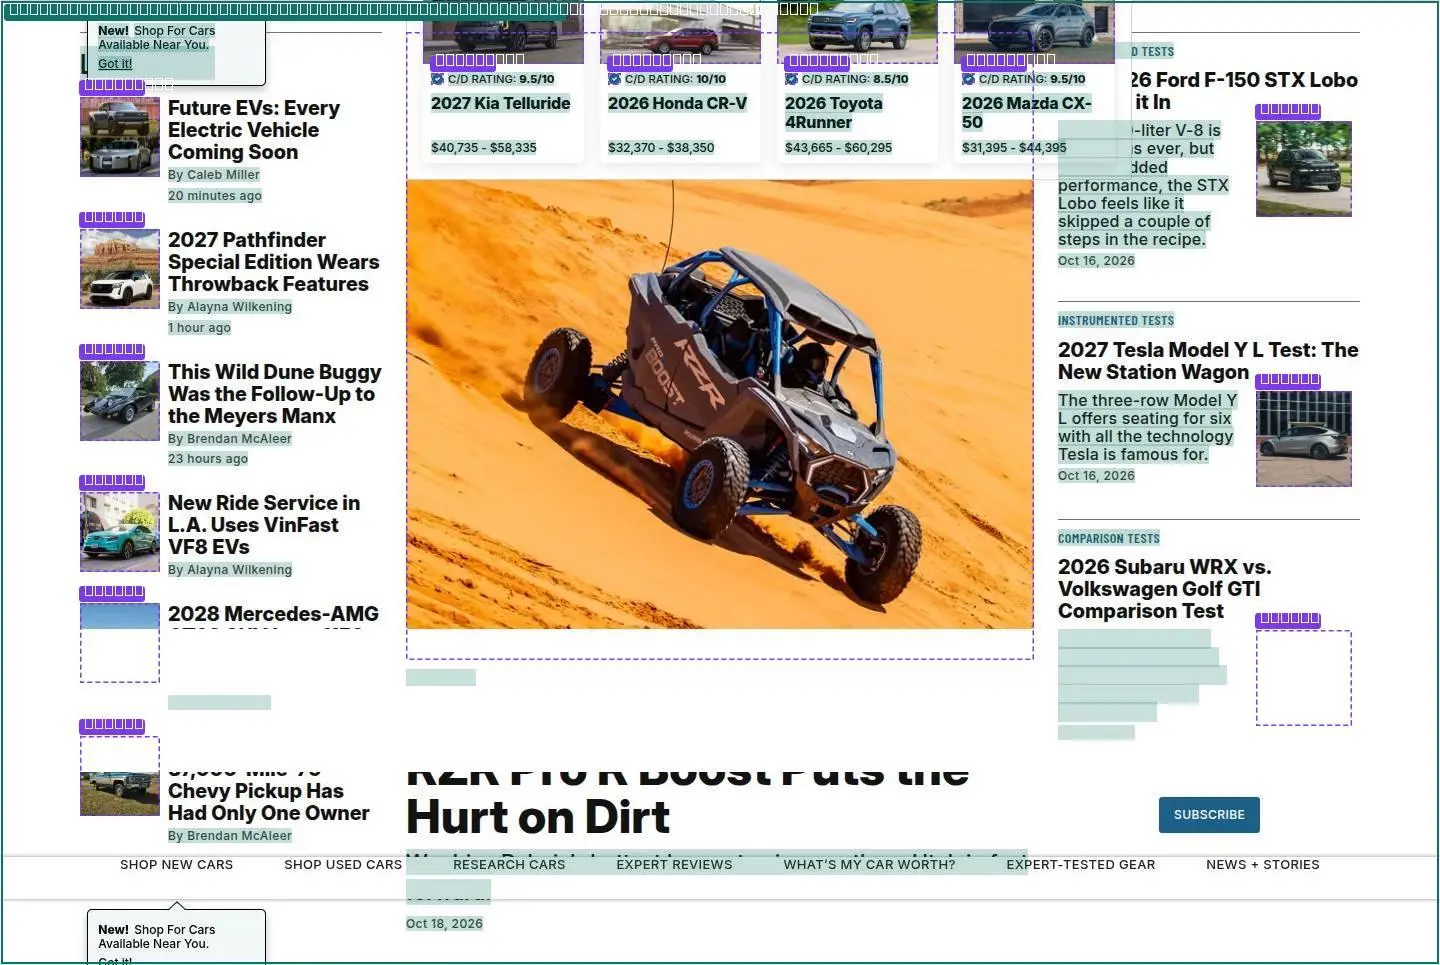
Task: Open Shop Used Cars in the navigation bar
Action: point(343,865)
